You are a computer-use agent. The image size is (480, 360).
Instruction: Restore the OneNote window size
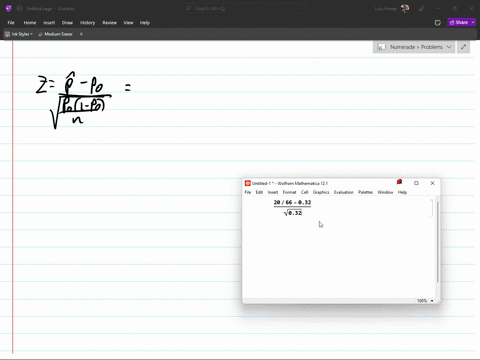(455, 9)
